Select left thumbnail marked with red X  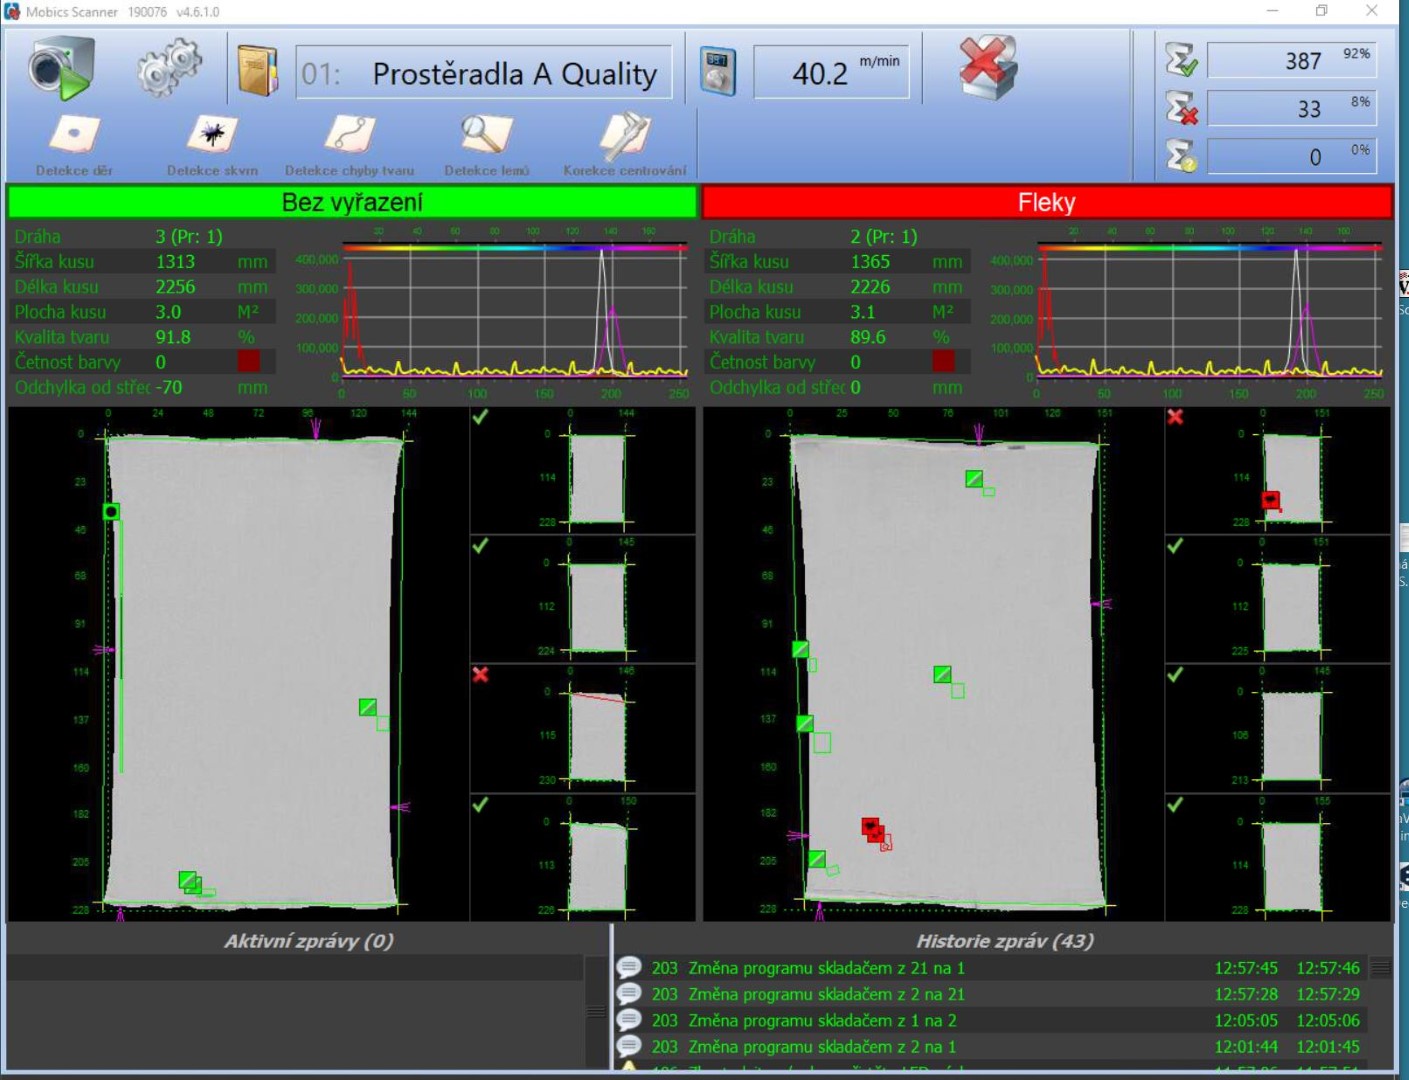point(583,728)
